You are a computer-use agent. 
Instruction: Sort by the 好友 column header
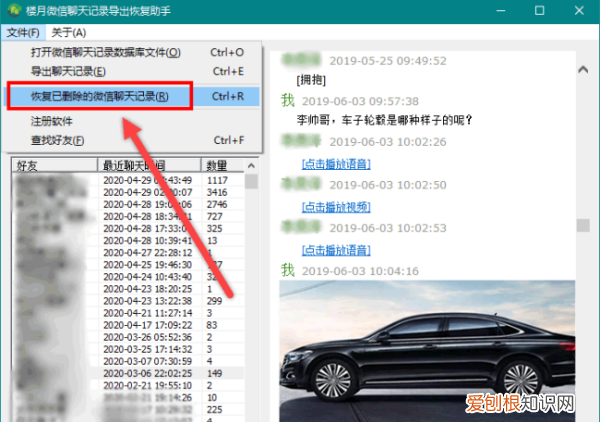pos(54,166)
